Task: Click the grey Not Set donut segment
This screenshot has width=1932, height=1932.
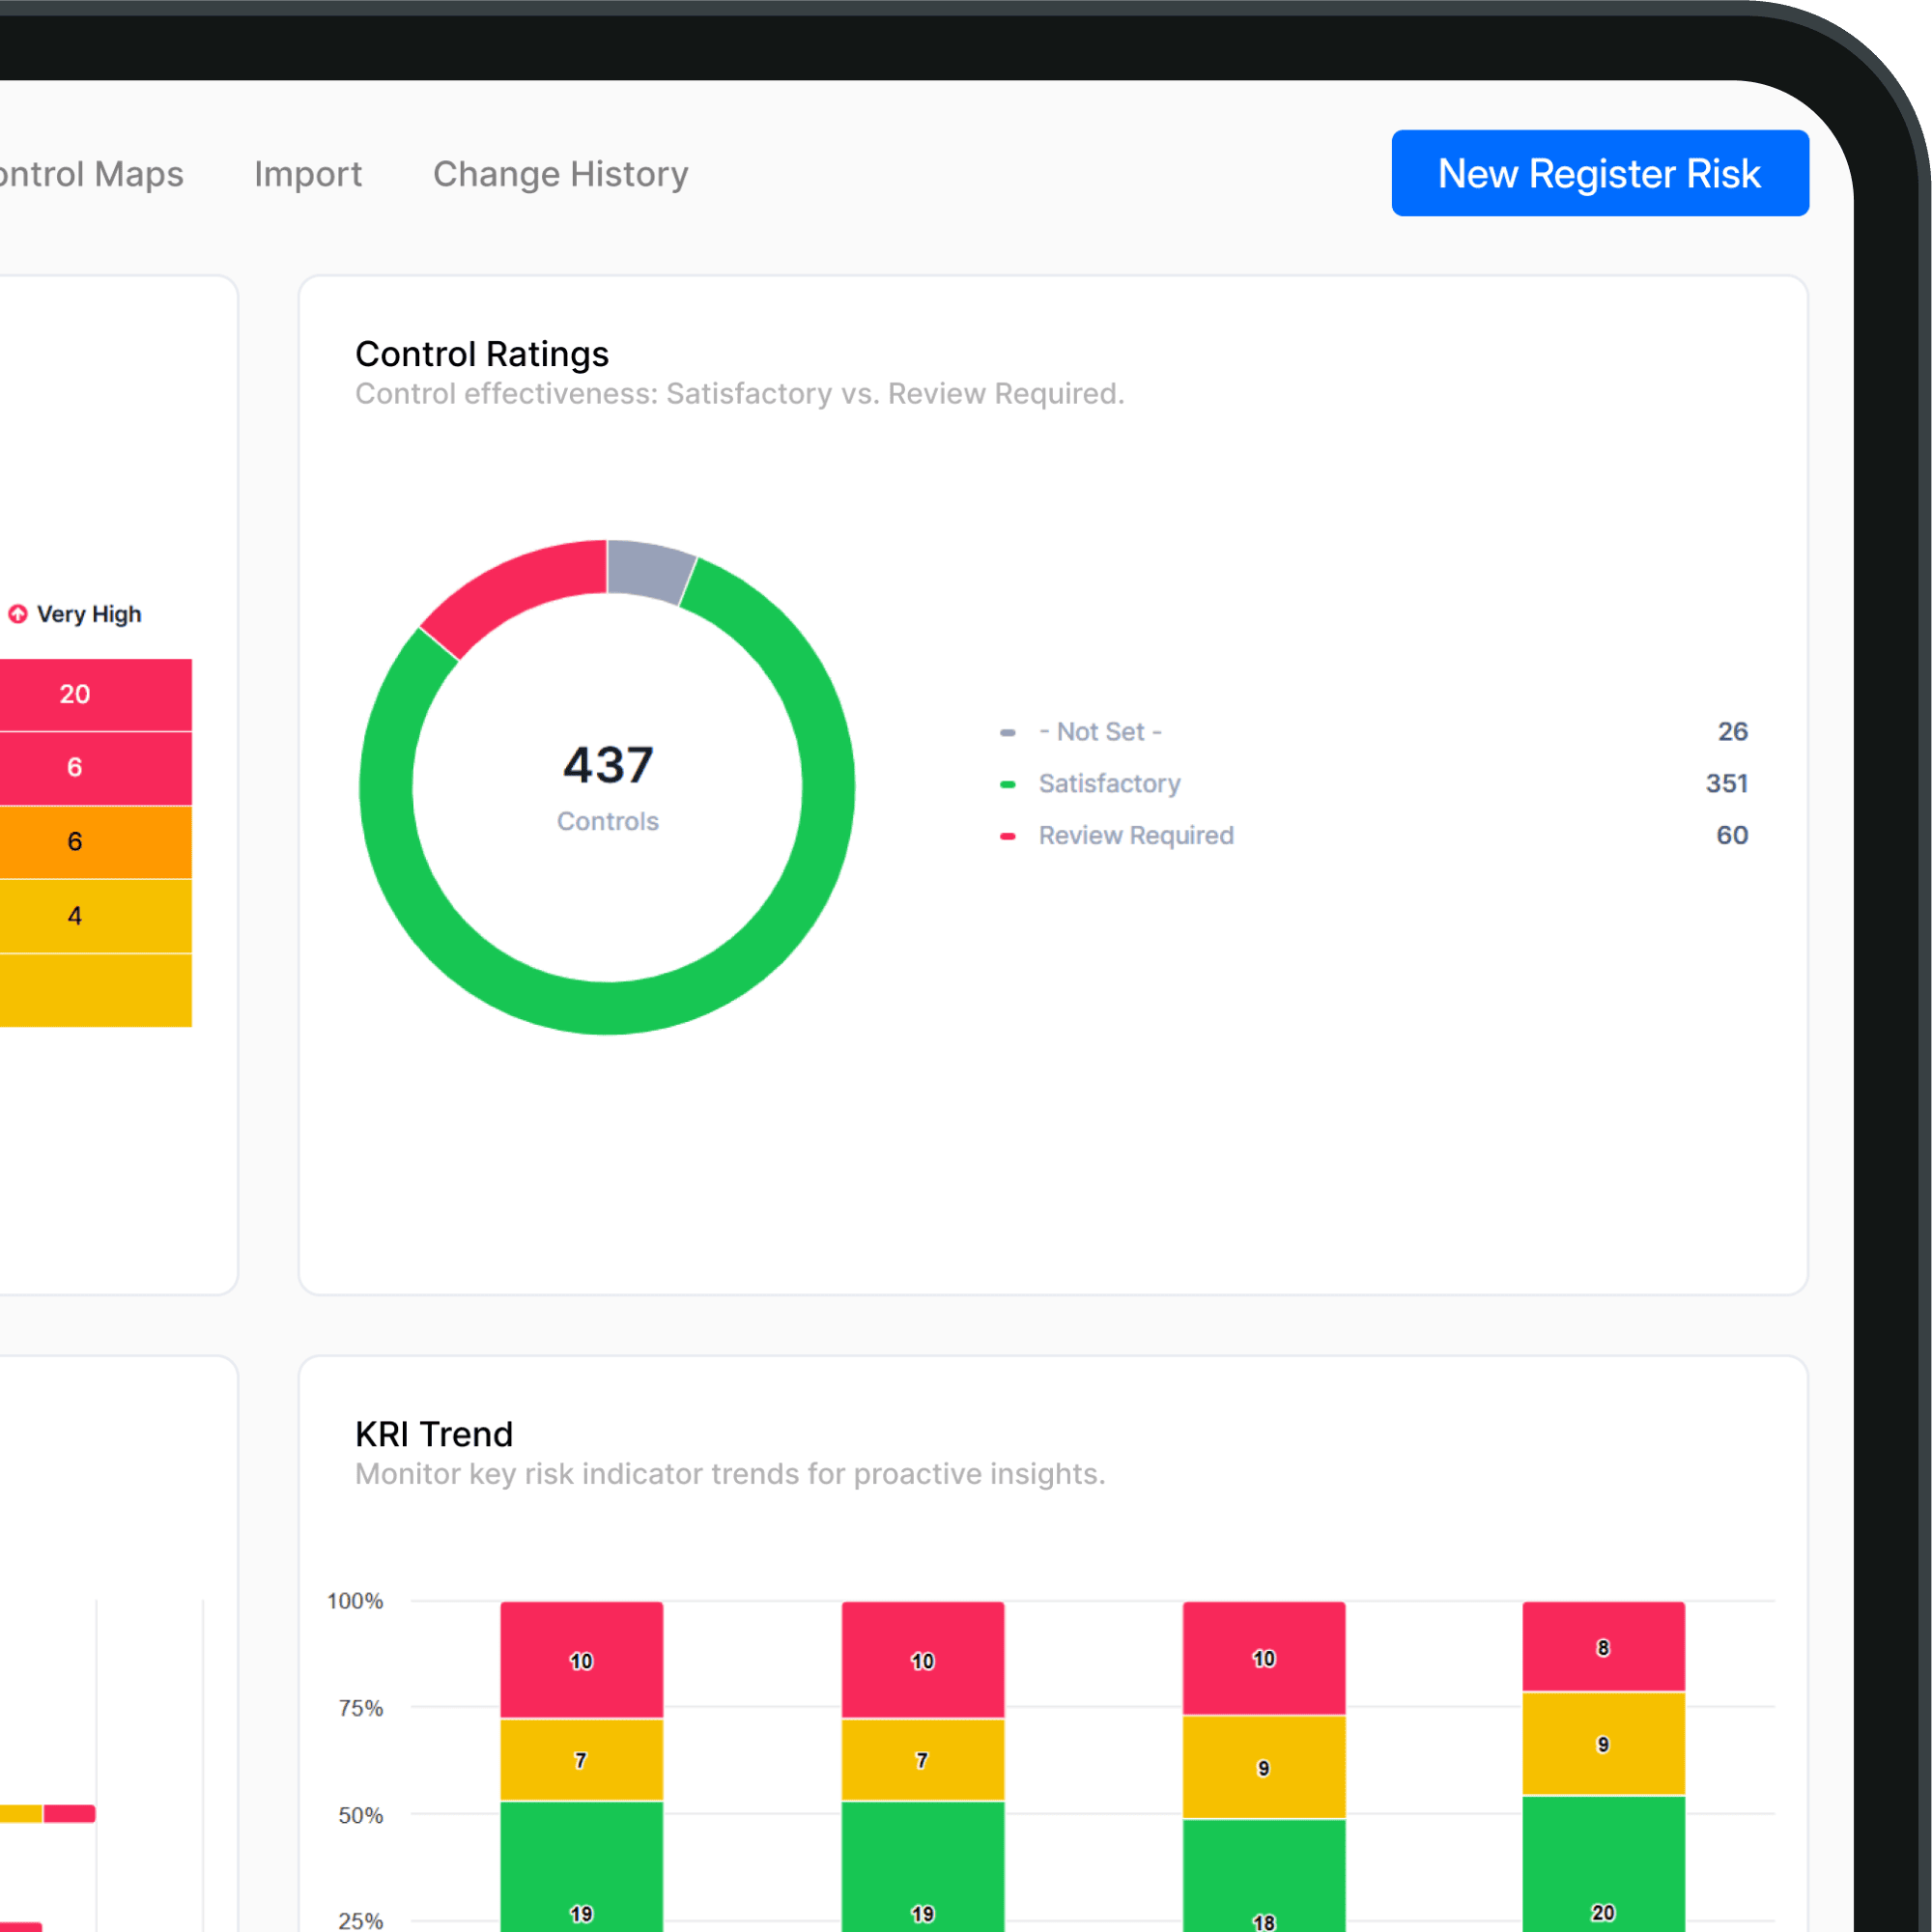Action: [x=648, y=570]
